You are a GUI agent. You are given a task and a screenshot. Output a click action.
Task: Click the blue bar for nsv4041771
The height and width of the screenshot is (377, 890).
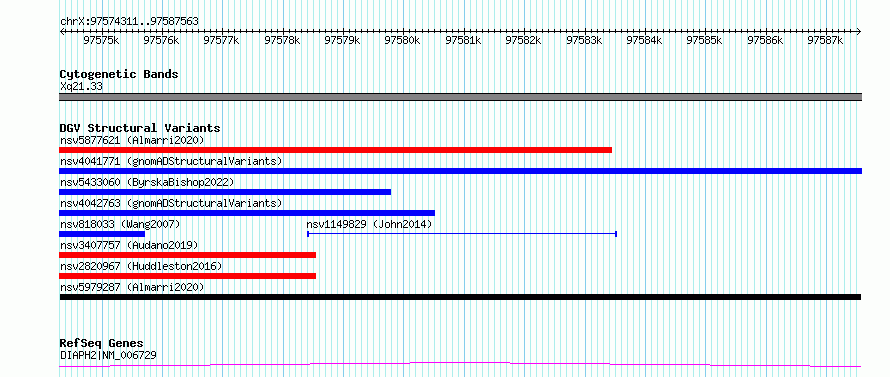[x=460, y=171]
